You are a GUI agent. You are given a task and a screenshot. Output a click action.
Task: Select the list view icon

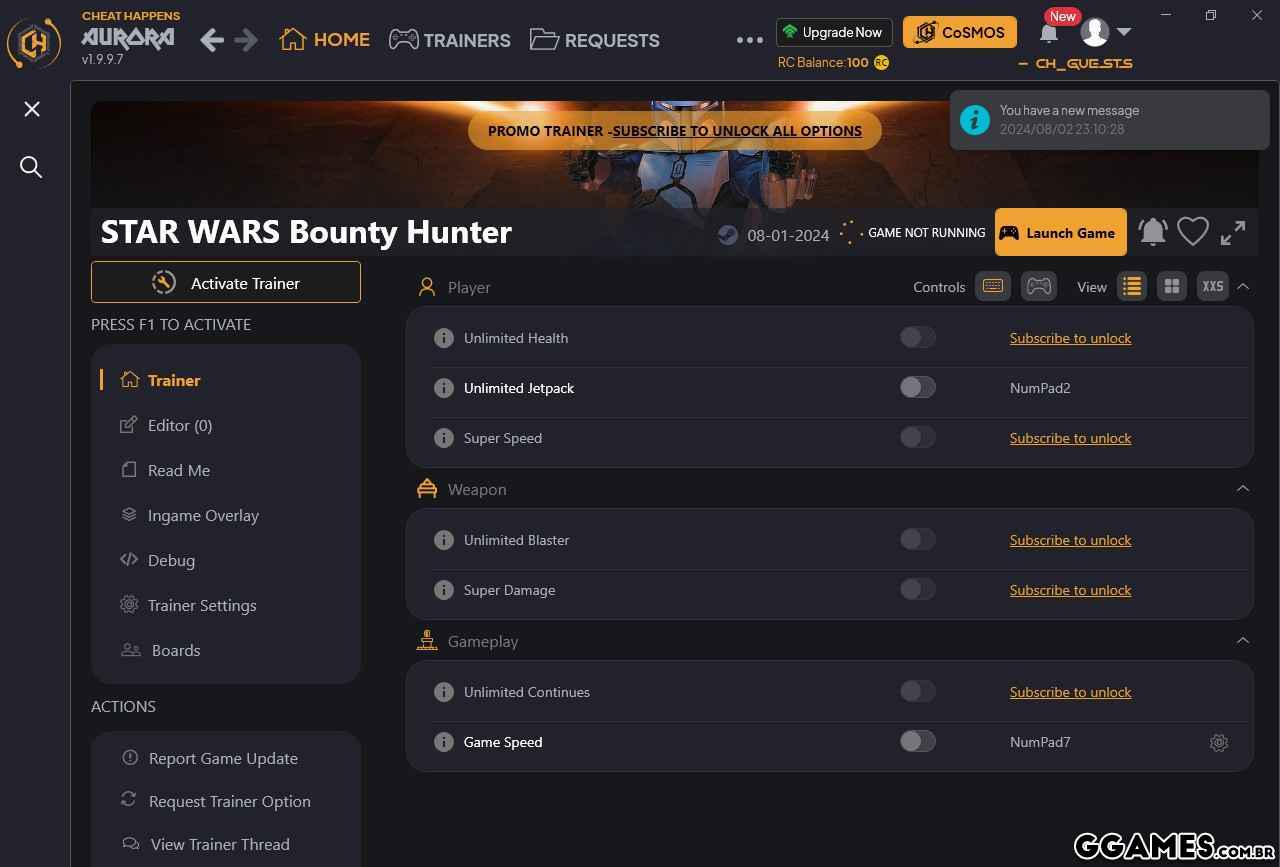[x=1132, y=286]
